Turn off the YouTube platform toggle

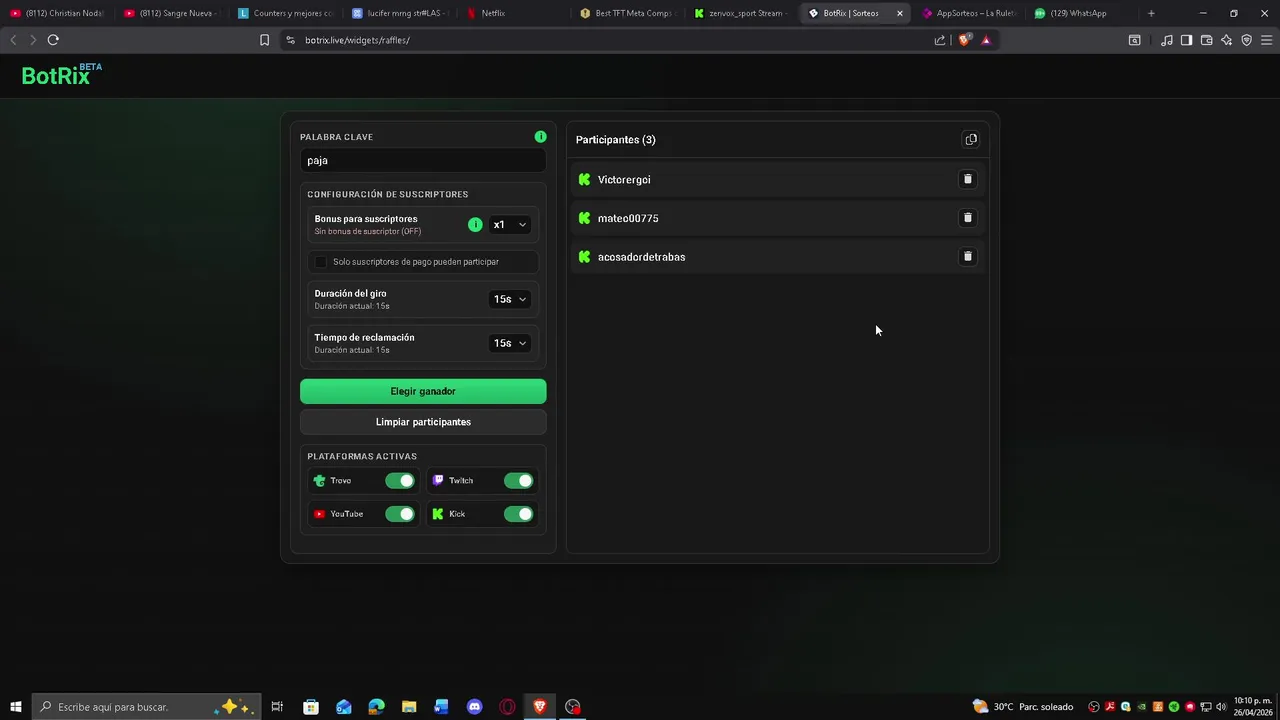point(400,514)
